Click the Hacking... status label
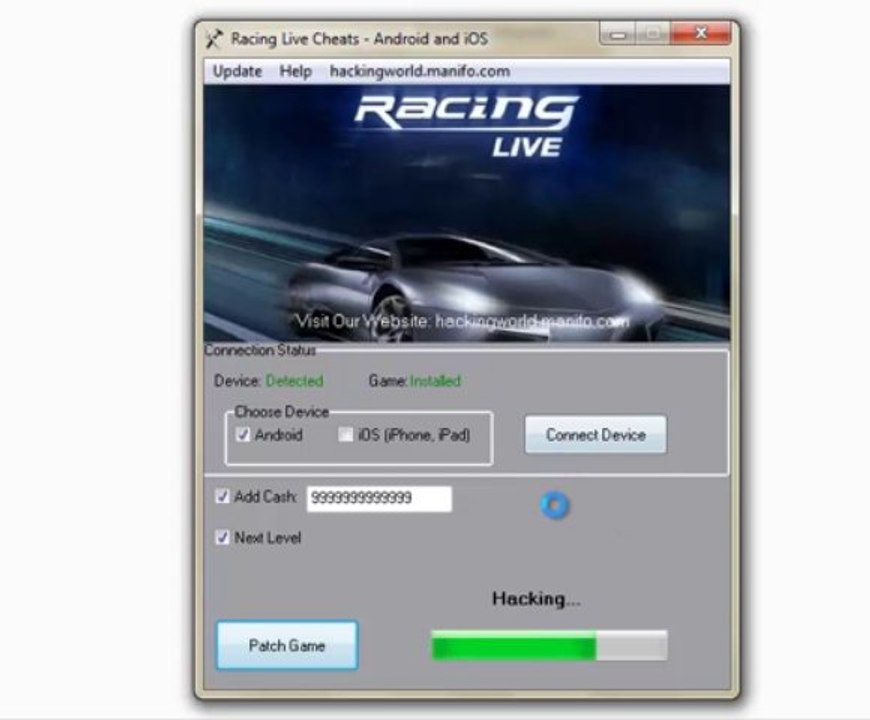Image resolution: width=870 pixels, height=720 pixels. tap(536, 599)
